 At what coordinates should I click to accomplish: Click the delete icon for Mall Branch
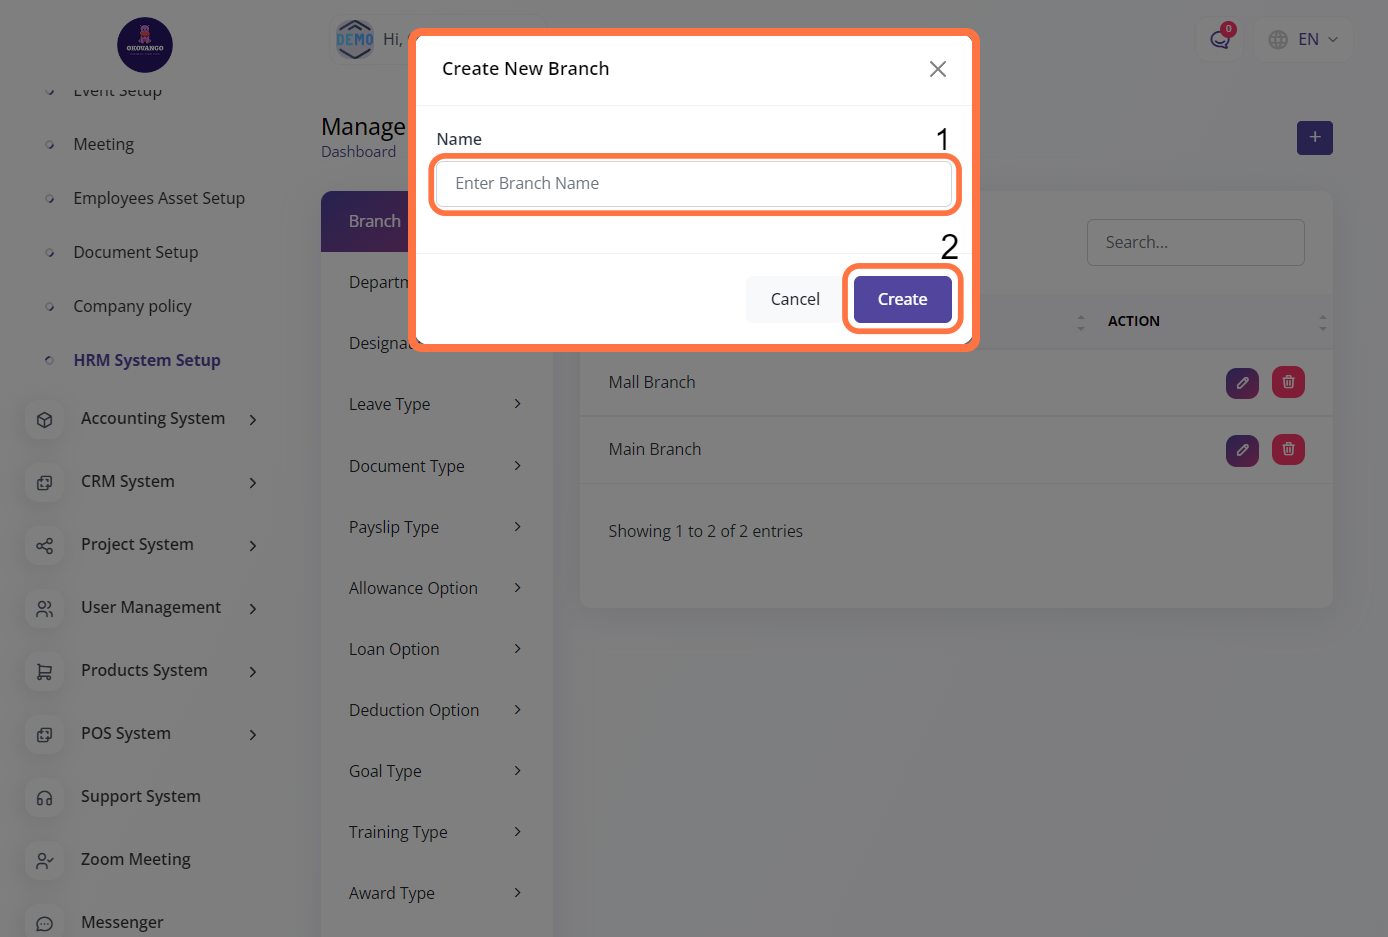point(1288,382)
